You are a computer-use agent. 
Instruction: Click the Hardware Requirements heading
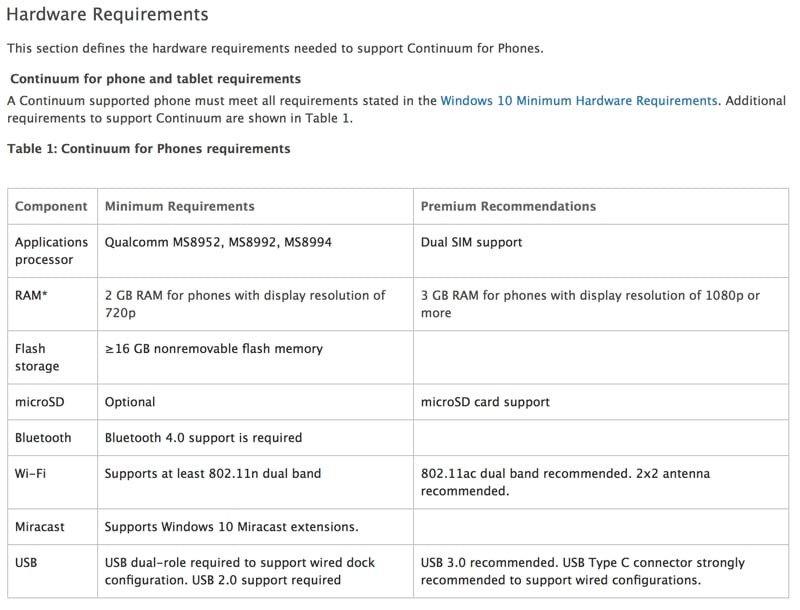tap(108, 15)
